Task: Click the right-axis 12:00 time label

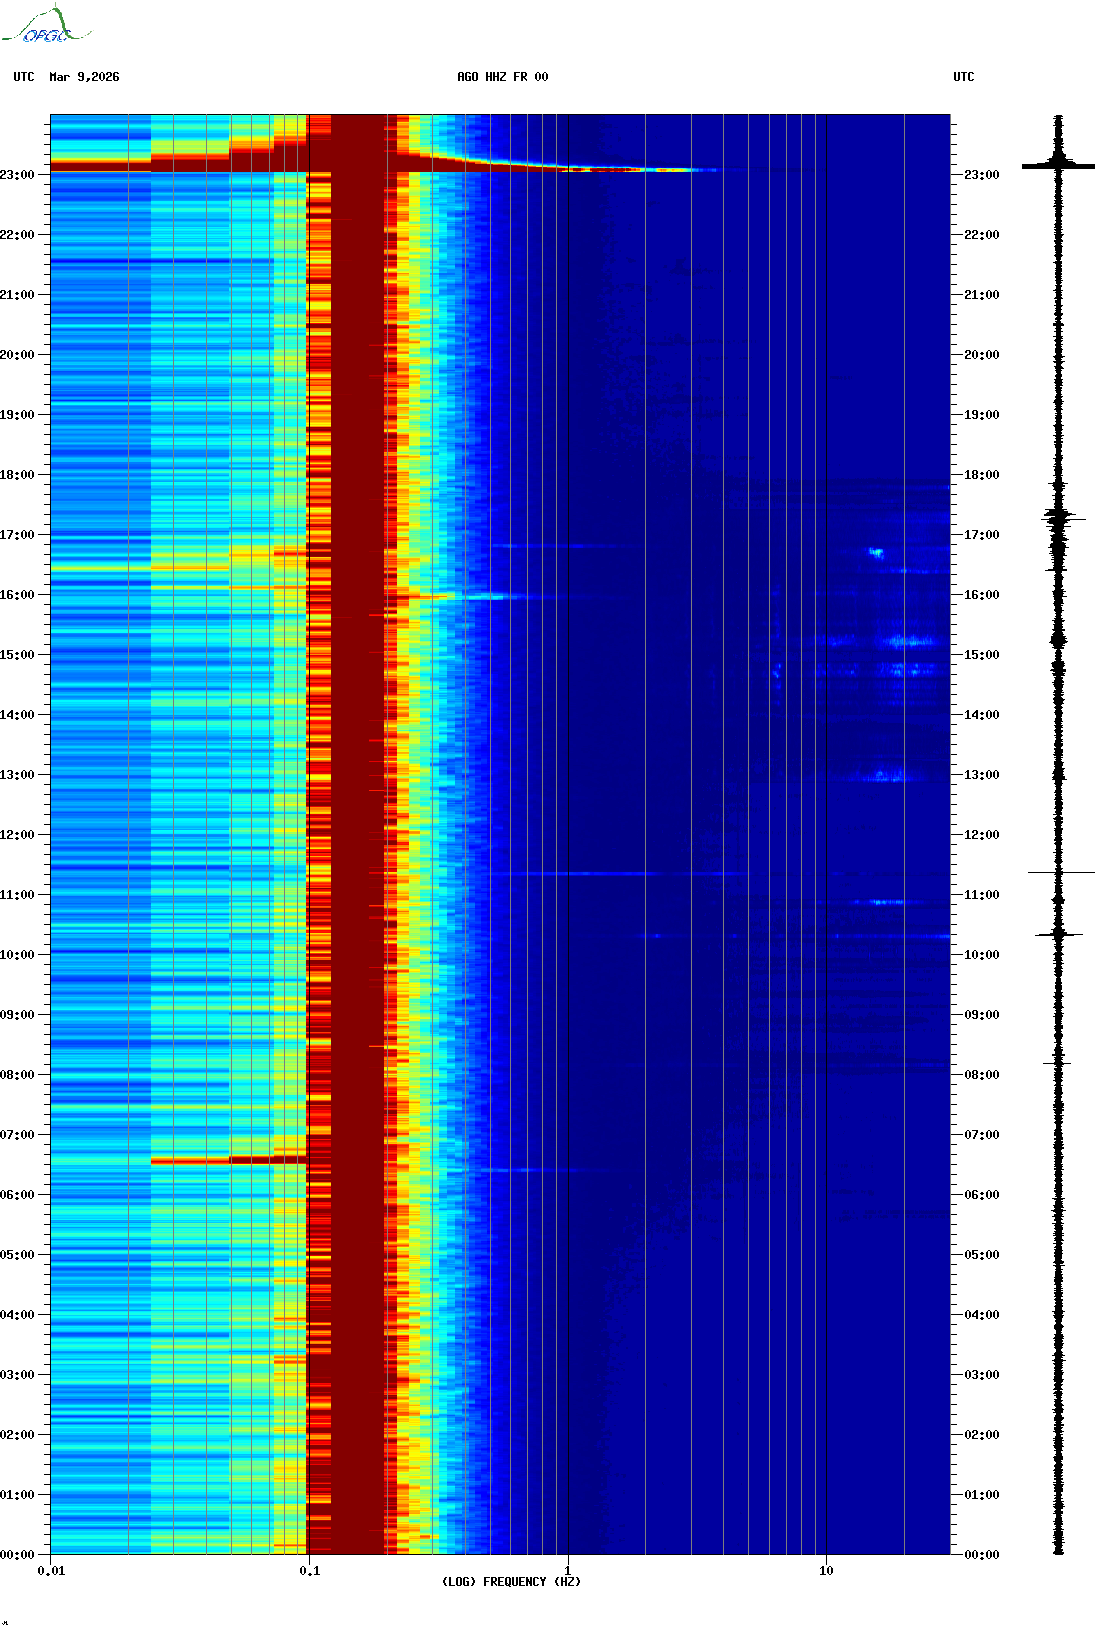Action: tap(982, 835)
